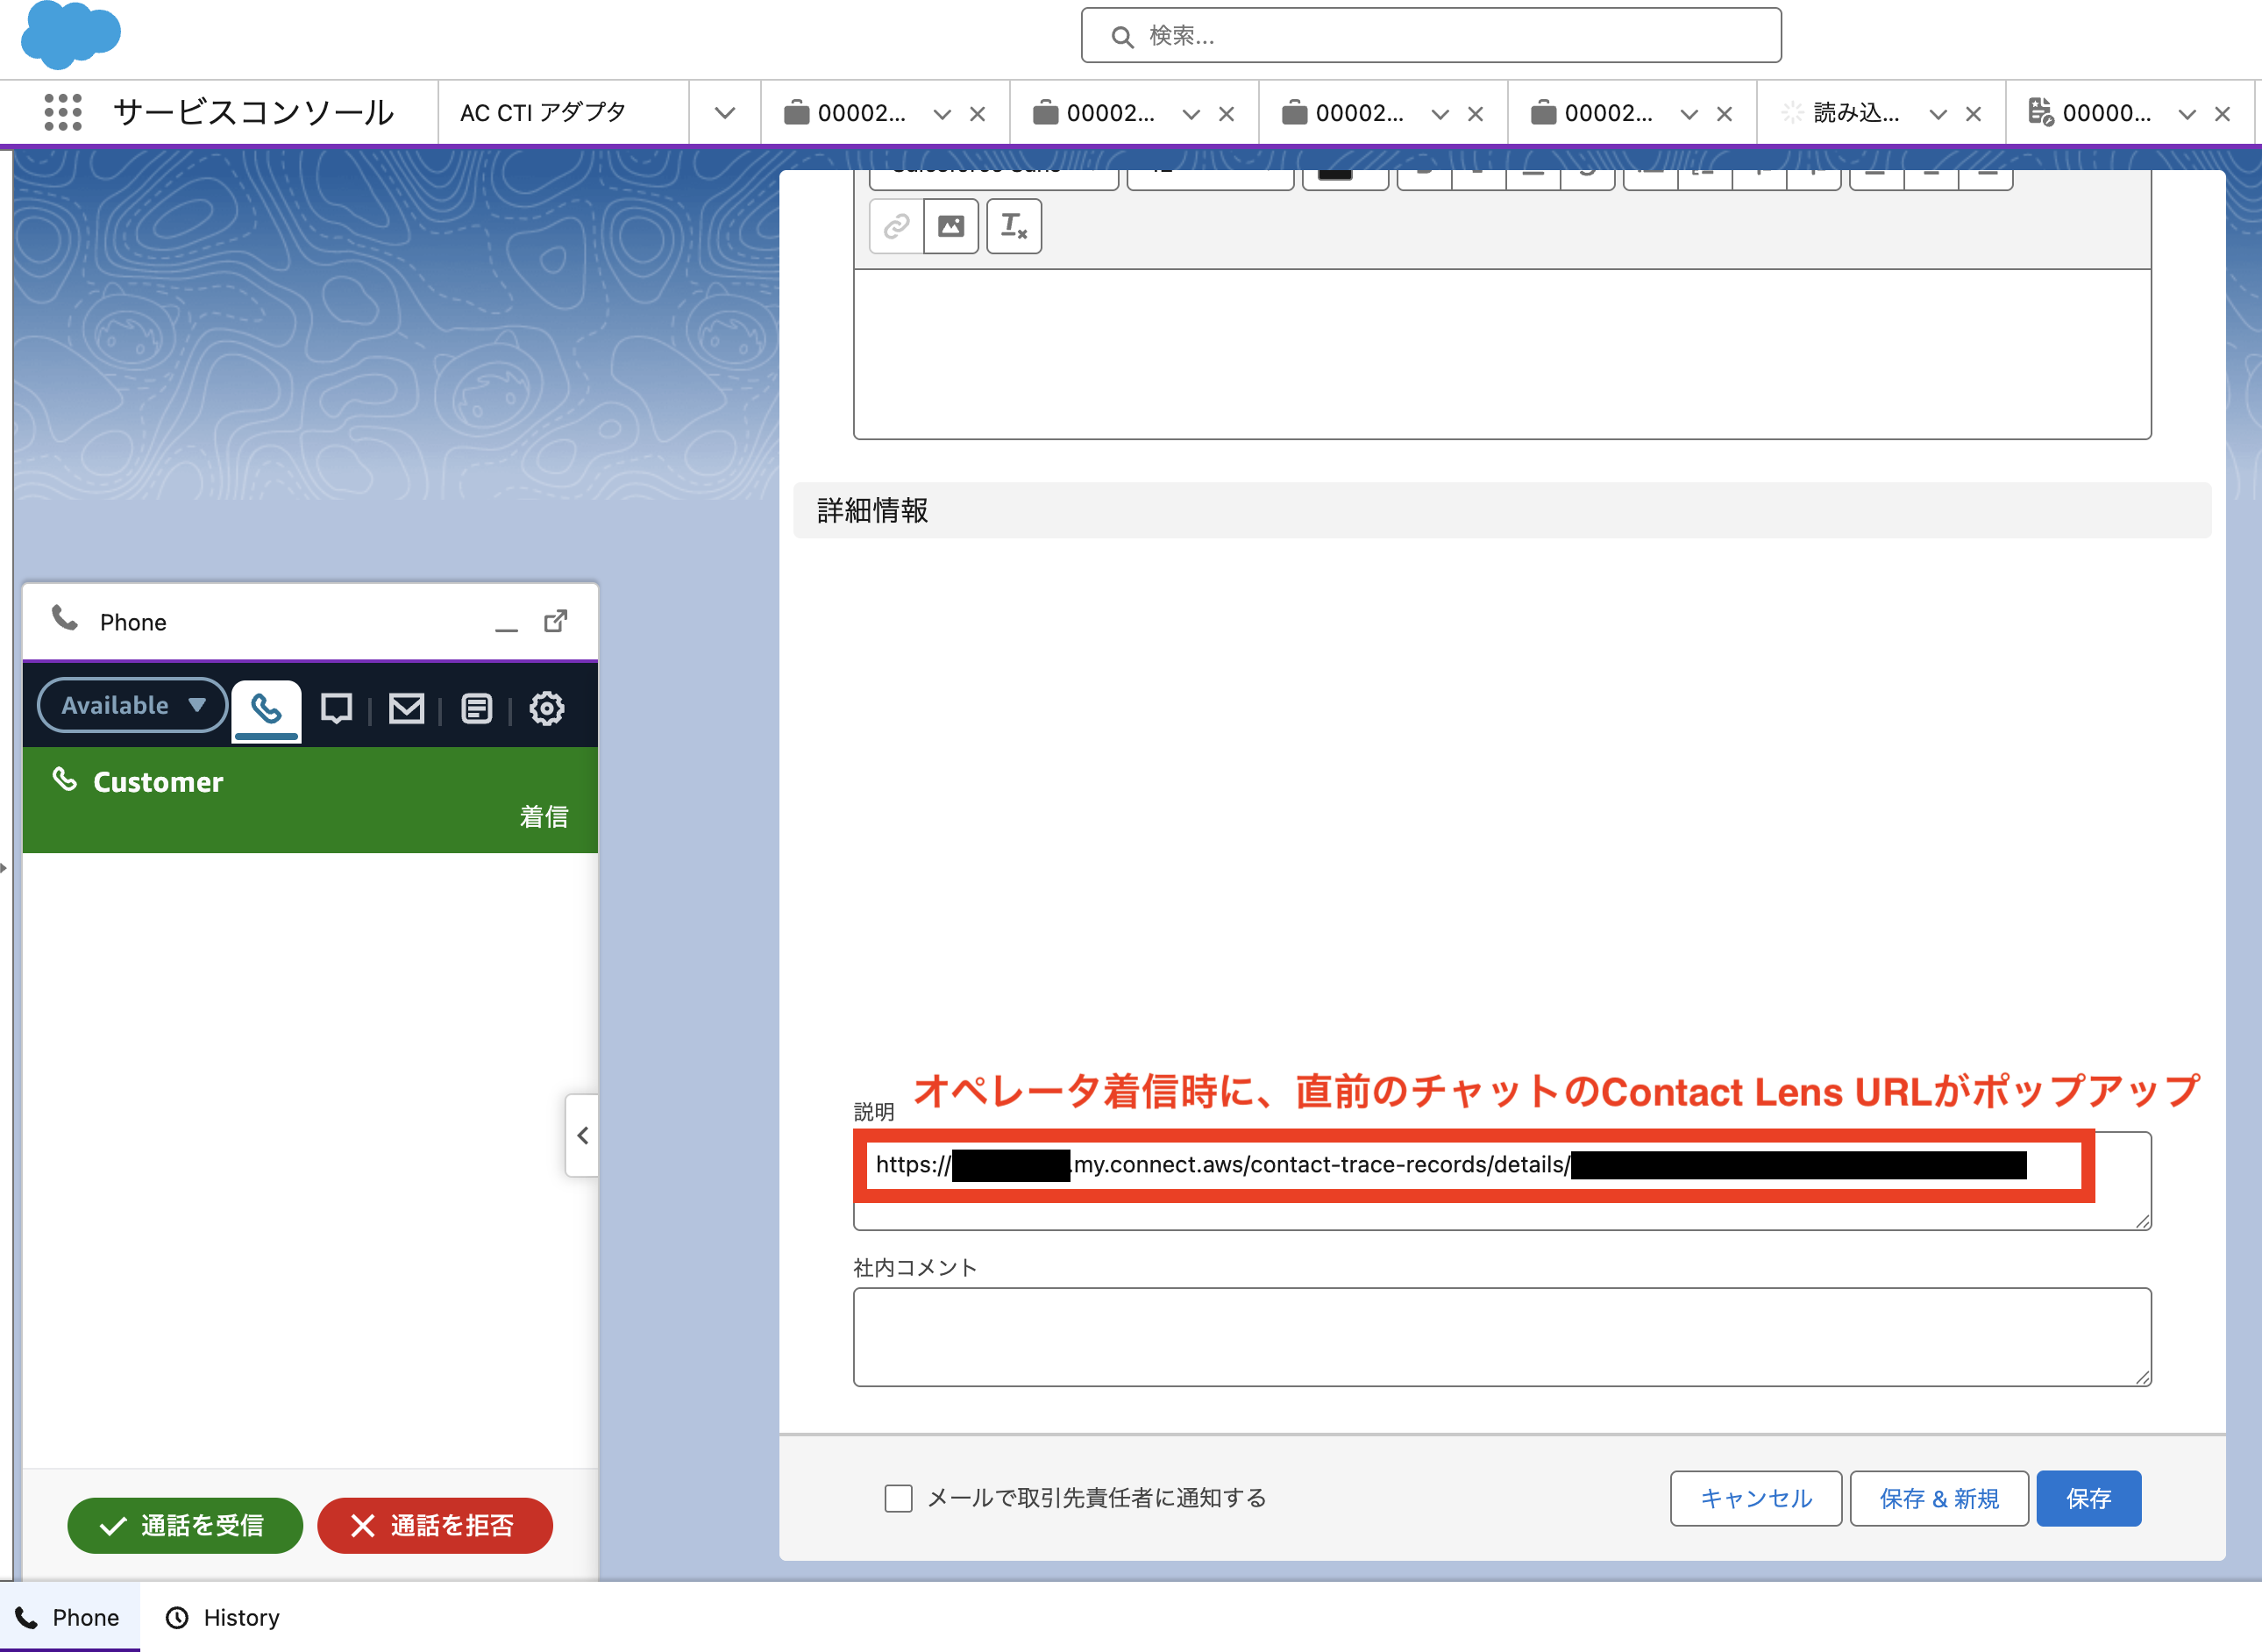Image resolution: width=2262 pixels, height=1652 pixels.
Task: Open the App Launcher grid icon
Action: click(63, 112)
